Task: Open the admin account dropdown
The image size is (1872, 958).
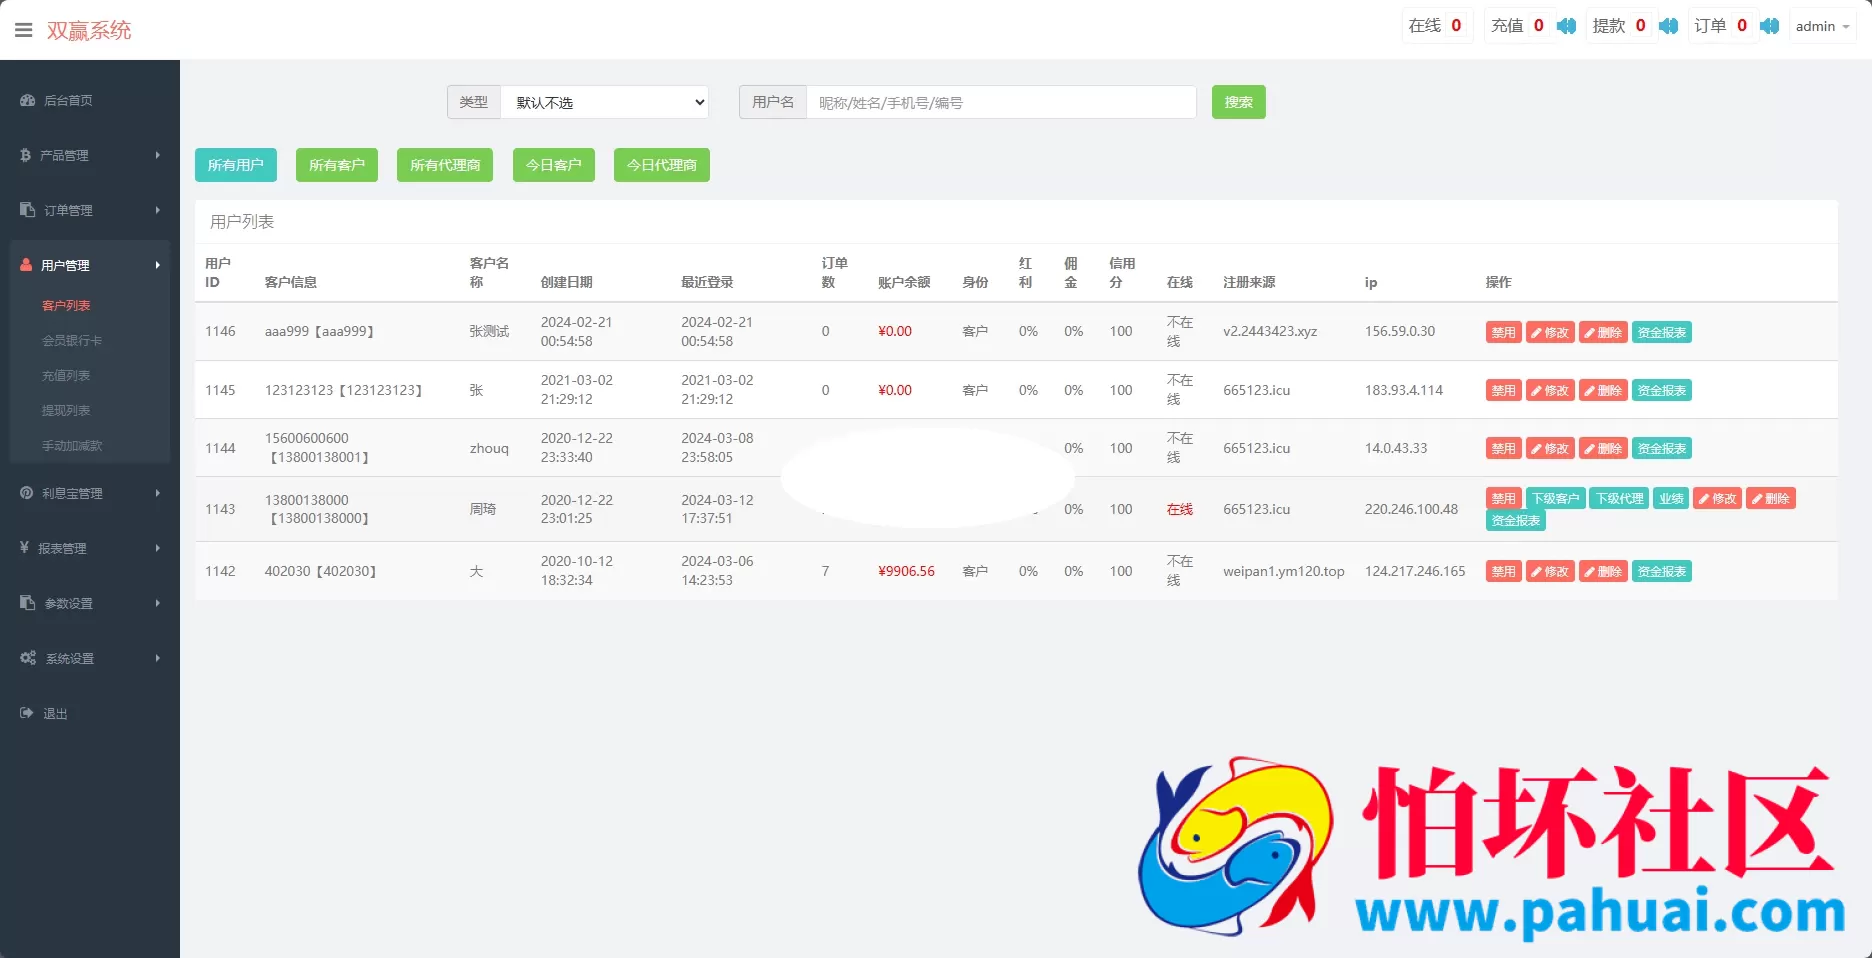Action: [1821, 26]
